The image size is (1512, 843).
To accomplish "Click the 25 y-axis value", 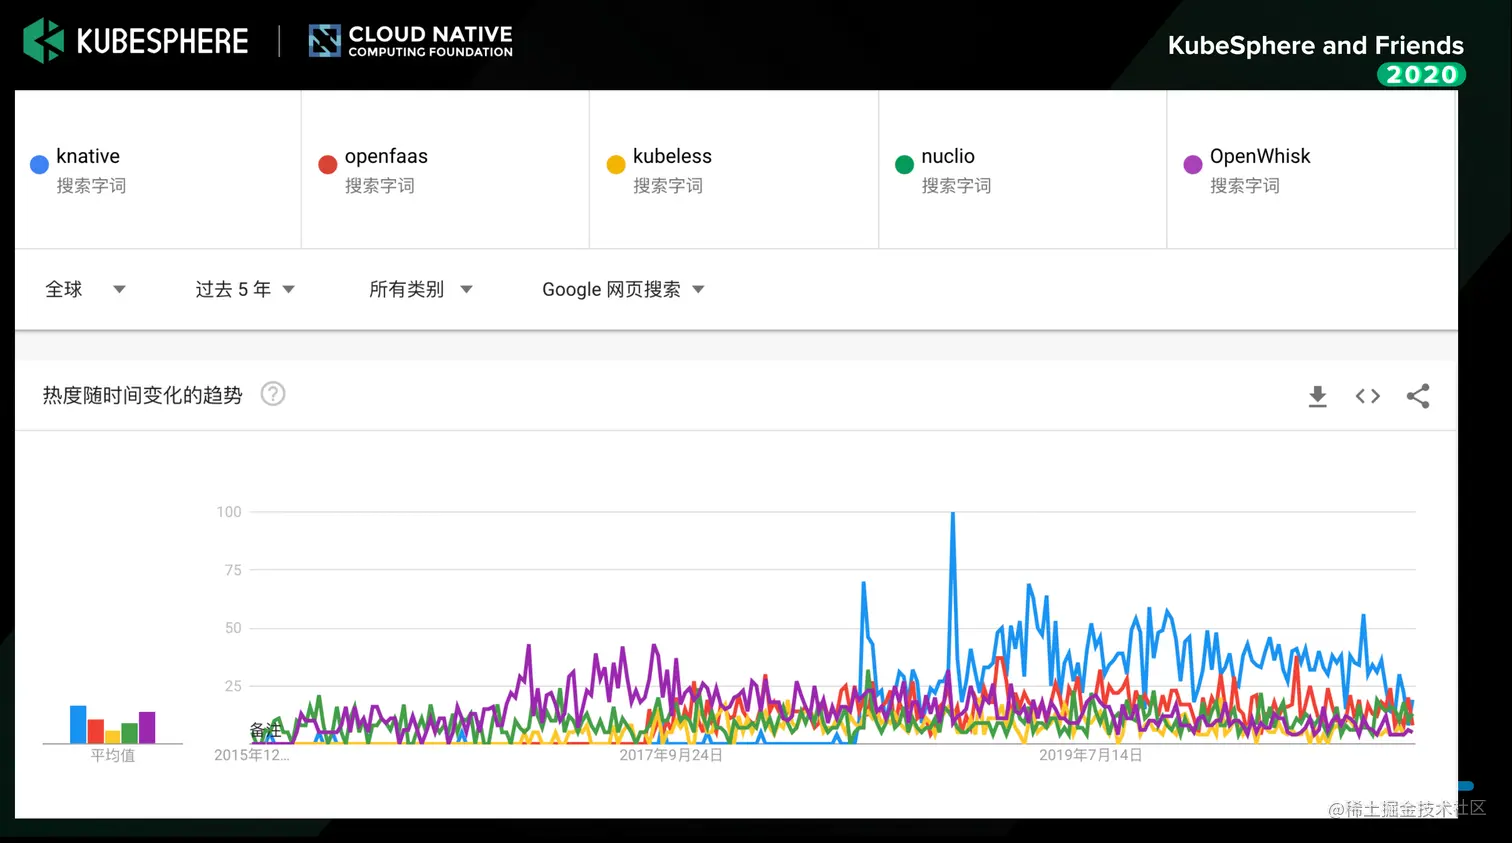I will click(x=233, y=686).
